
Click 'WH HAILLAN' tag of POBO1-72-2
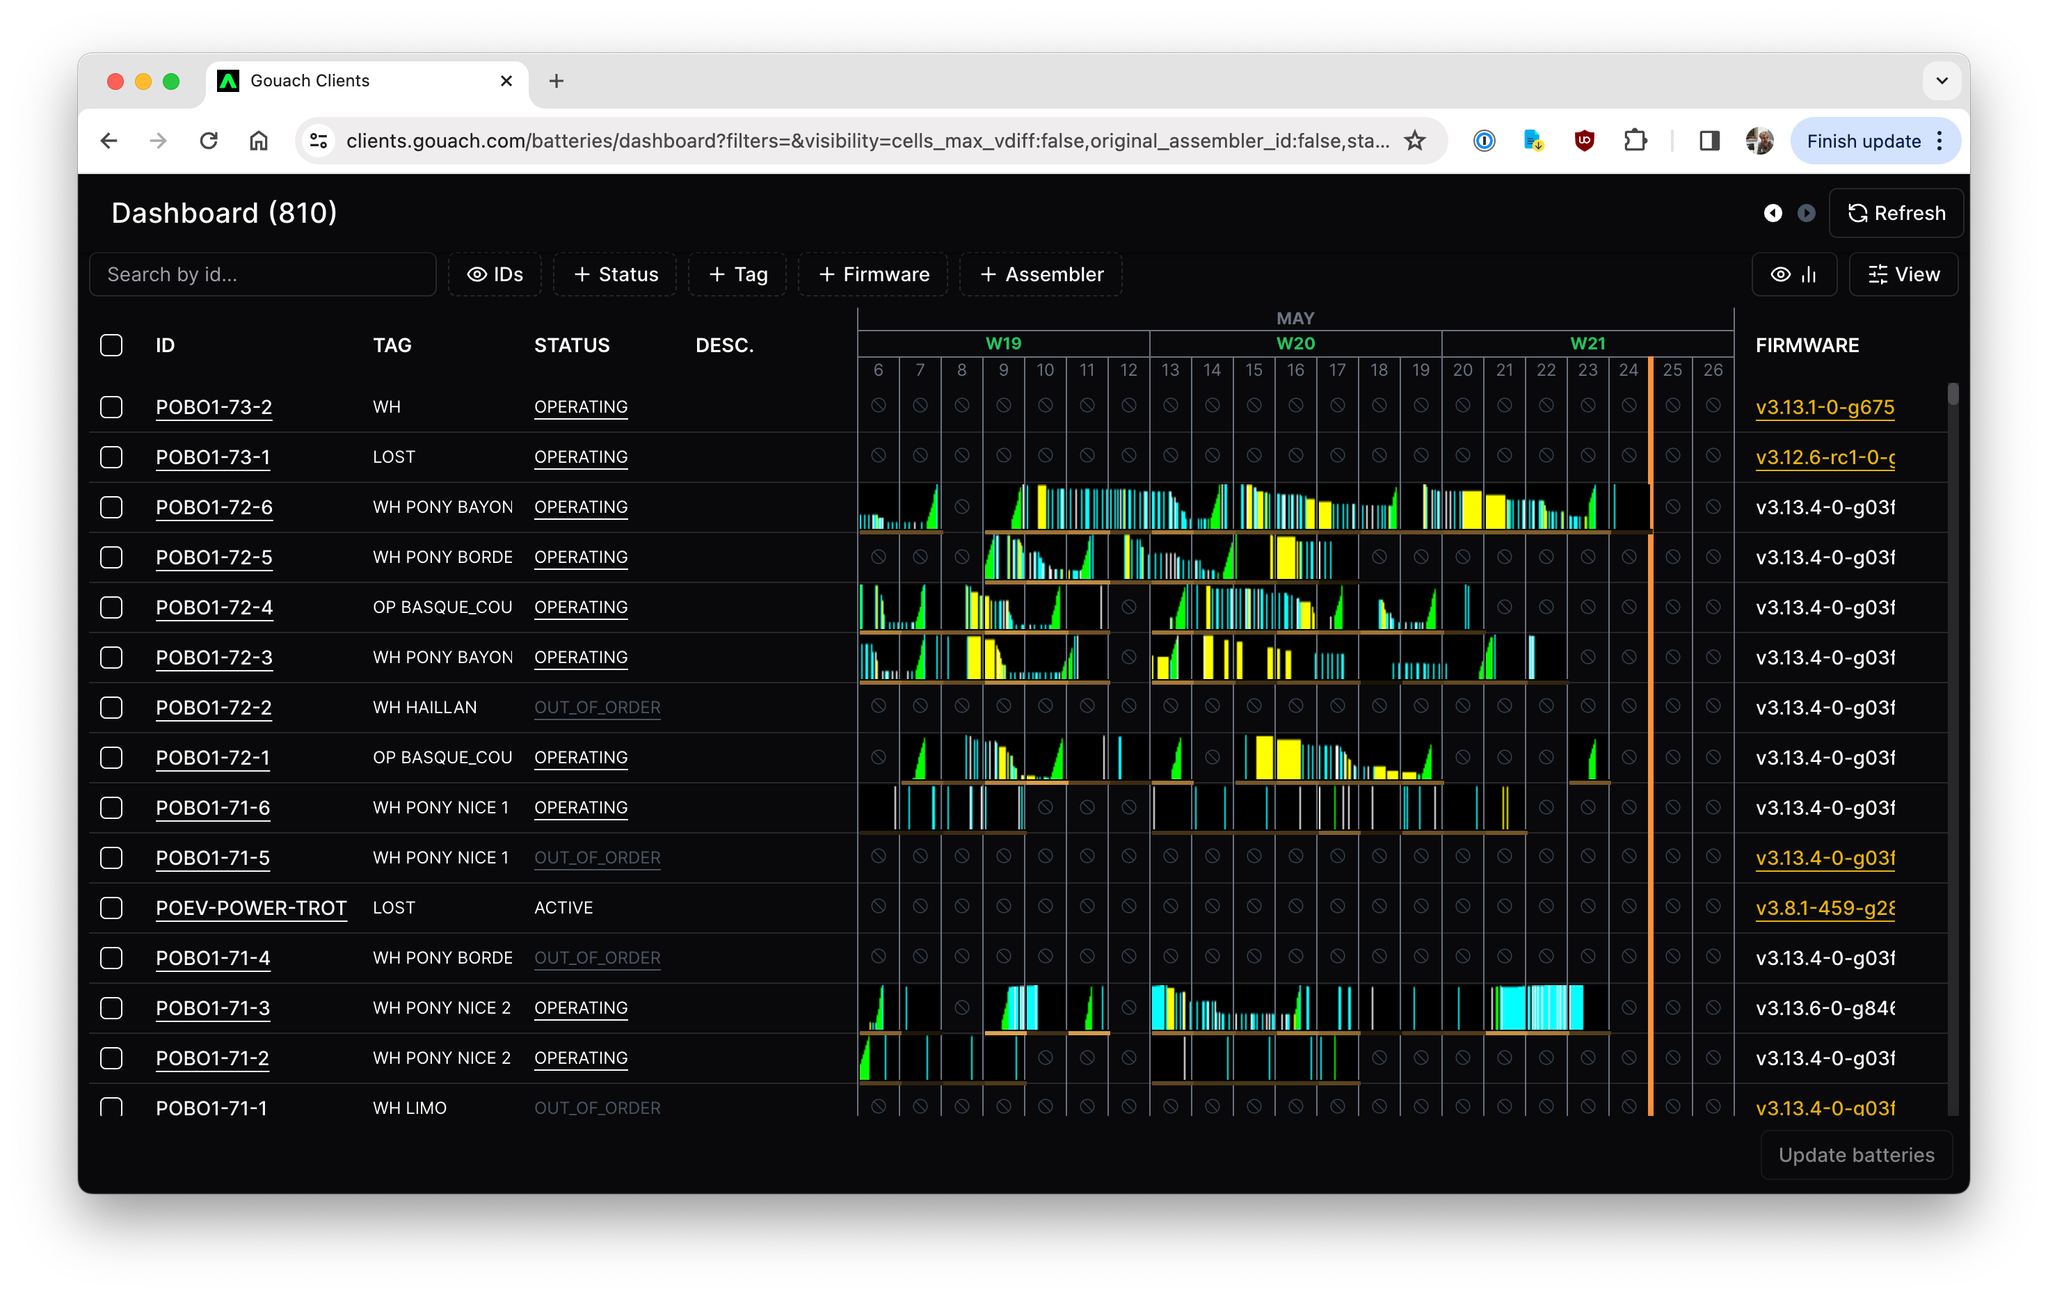pyautogui.click(x=424, y=707)
